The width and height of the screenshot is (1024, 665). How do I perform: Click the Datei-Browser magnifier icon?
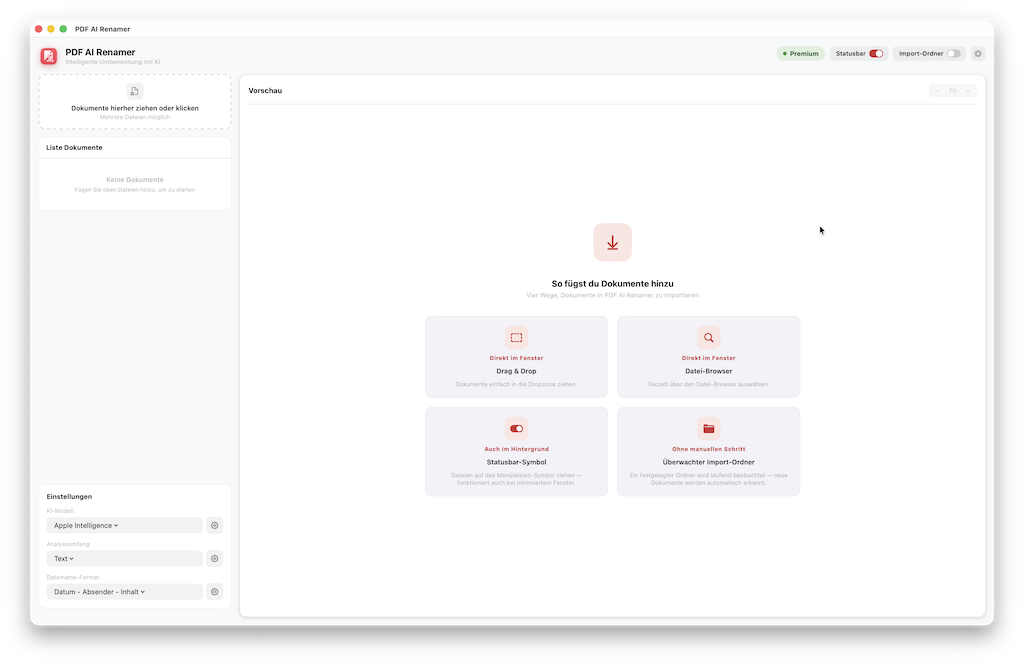click(x=709, y=338)
